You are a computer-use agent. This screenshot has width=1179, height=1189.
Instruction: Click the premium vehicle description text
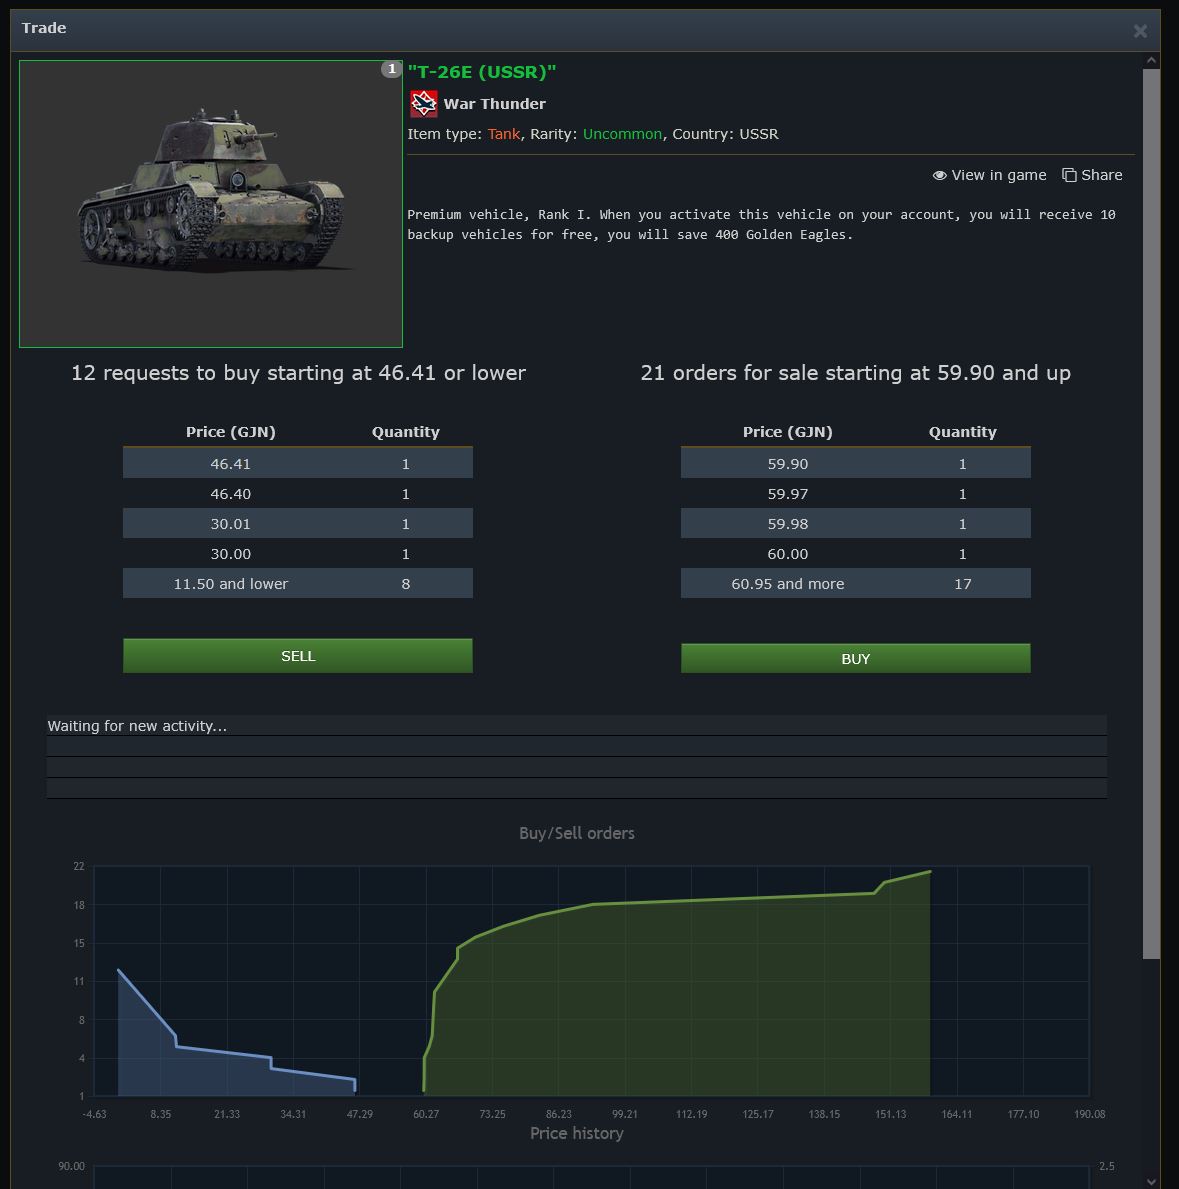click(x=761, y=224)
